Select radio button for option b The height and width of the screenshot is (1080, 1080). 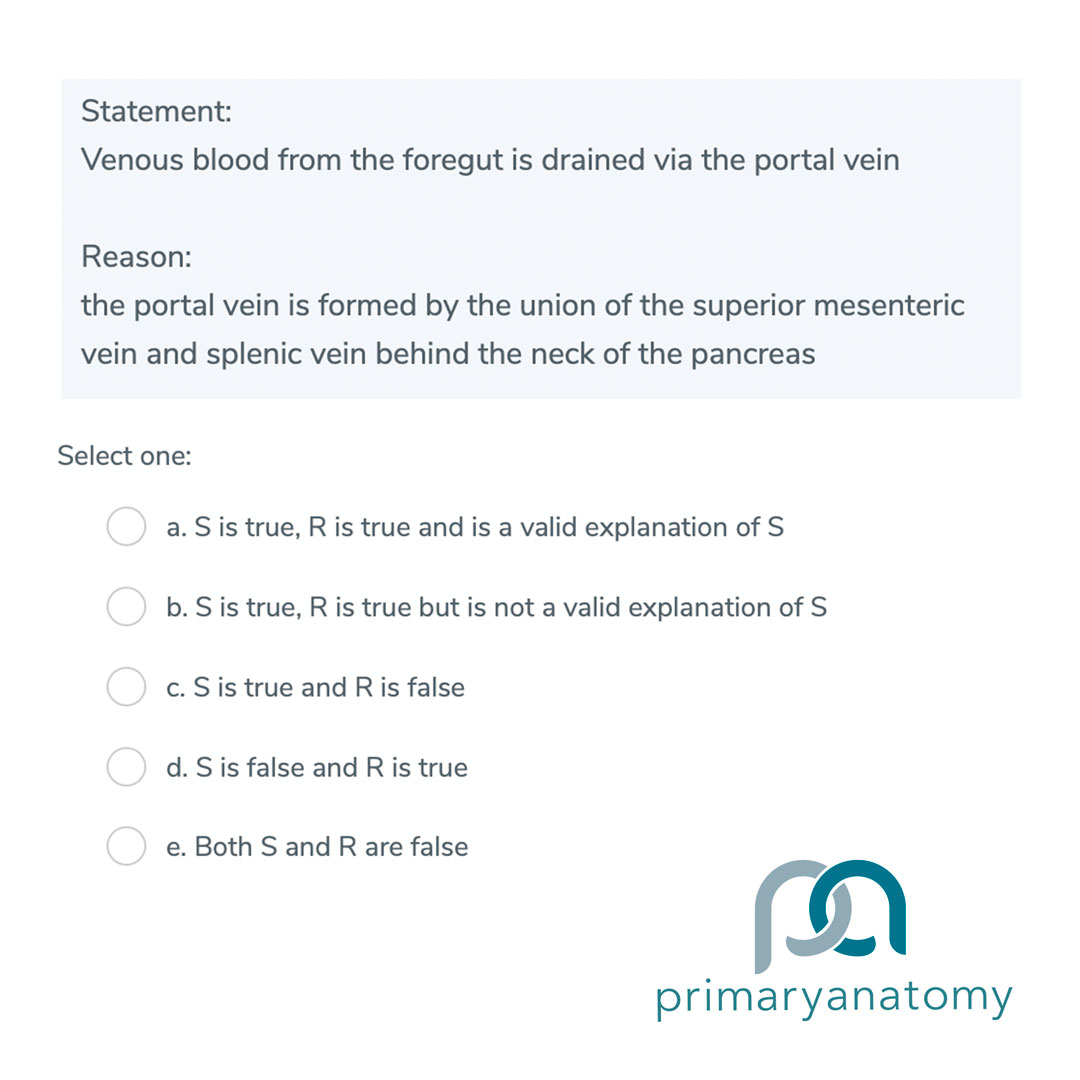click(x=126, y=607)
